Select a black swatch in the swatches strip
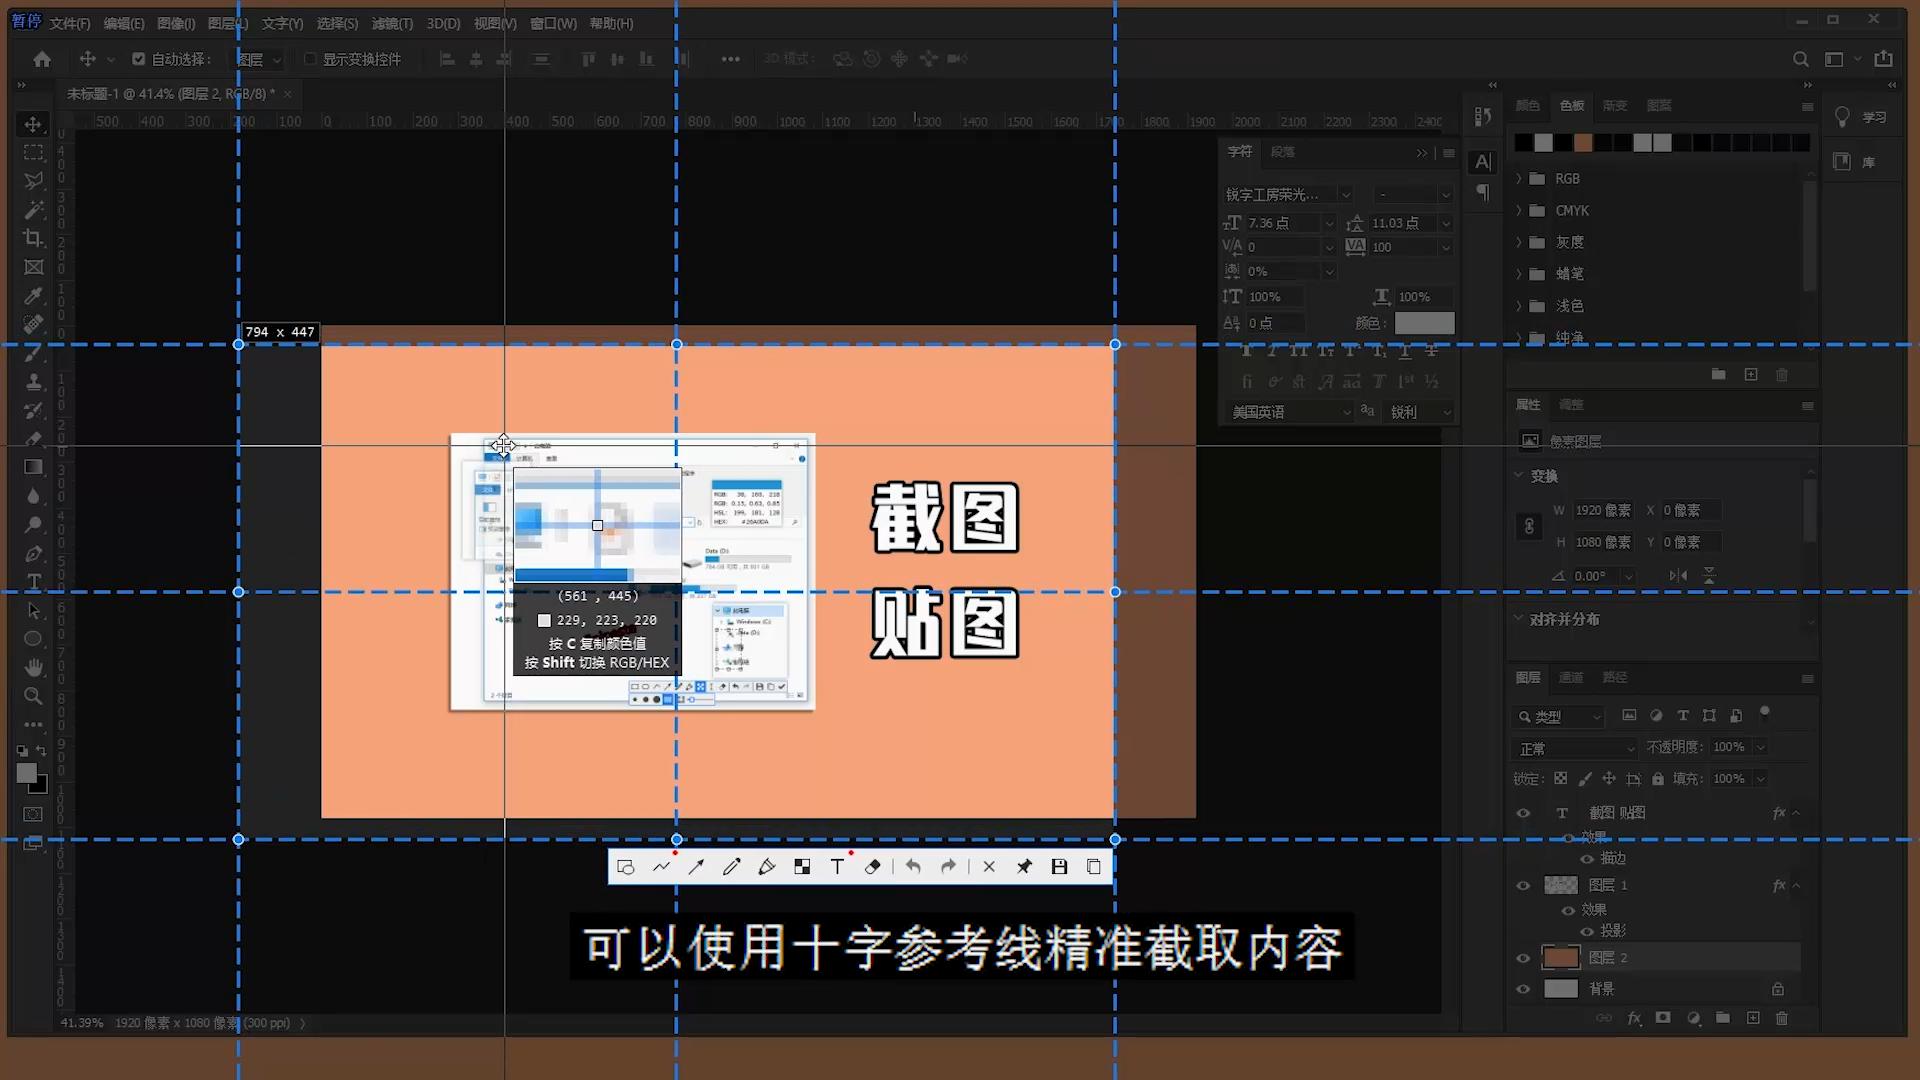The image size is (1920, 1080). pyautogui.click(x=1521, y=142)
